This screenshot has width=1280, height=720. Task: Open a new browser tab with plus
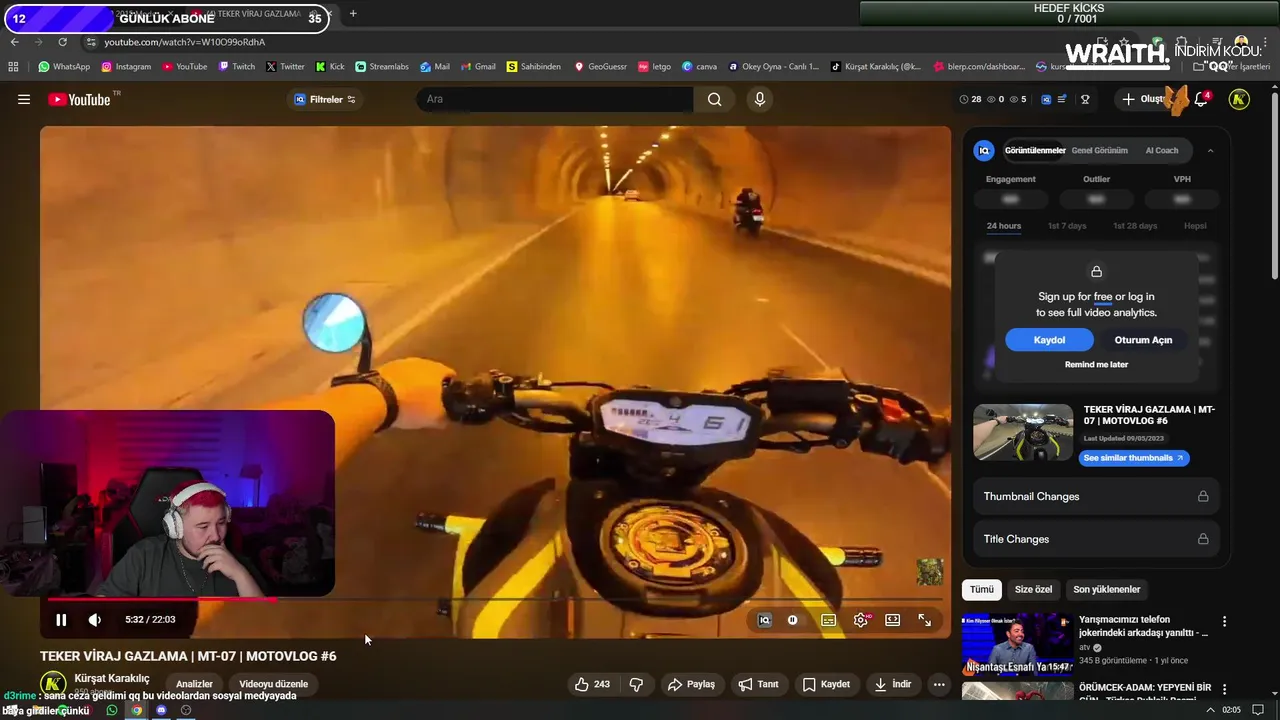coord(353,14)
